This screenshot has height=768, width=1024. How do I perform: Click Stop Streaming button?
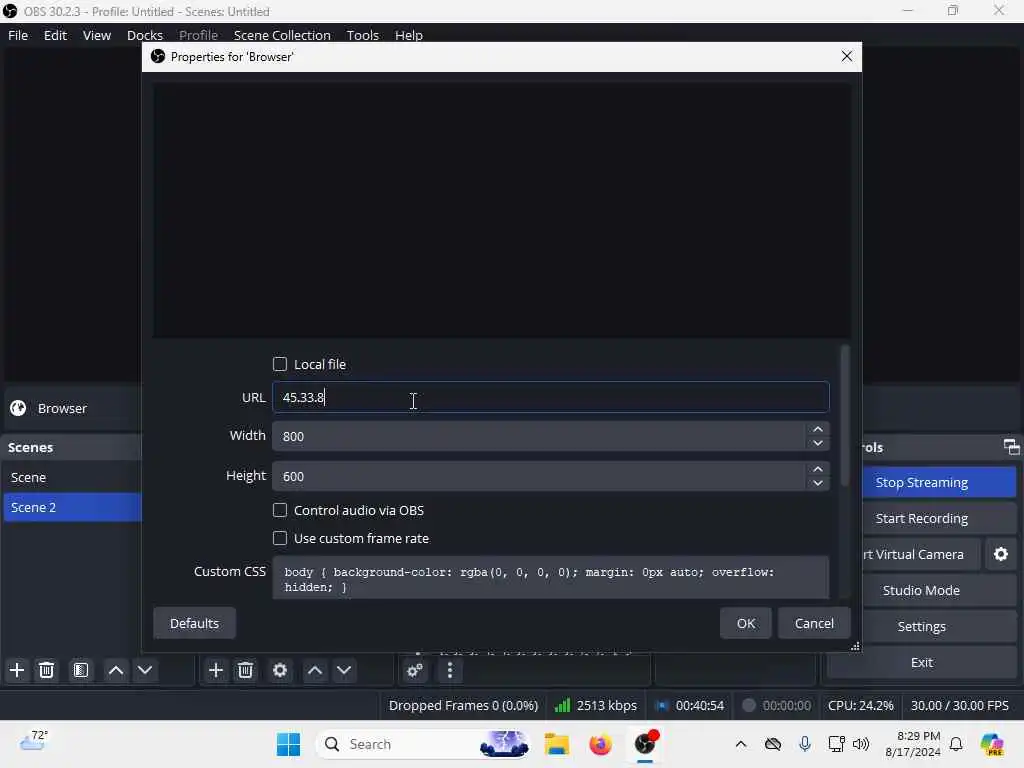(x=939, y=483)
